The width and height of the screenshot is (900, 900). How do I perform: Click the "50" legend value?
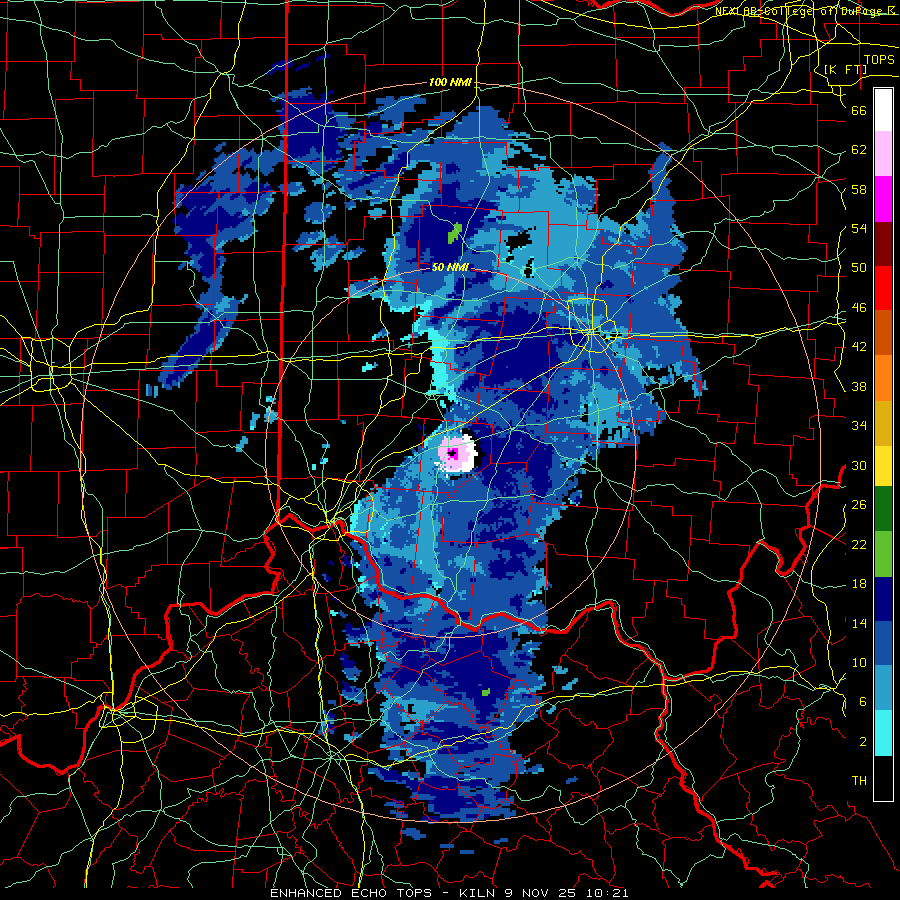(x=859, y=268)
